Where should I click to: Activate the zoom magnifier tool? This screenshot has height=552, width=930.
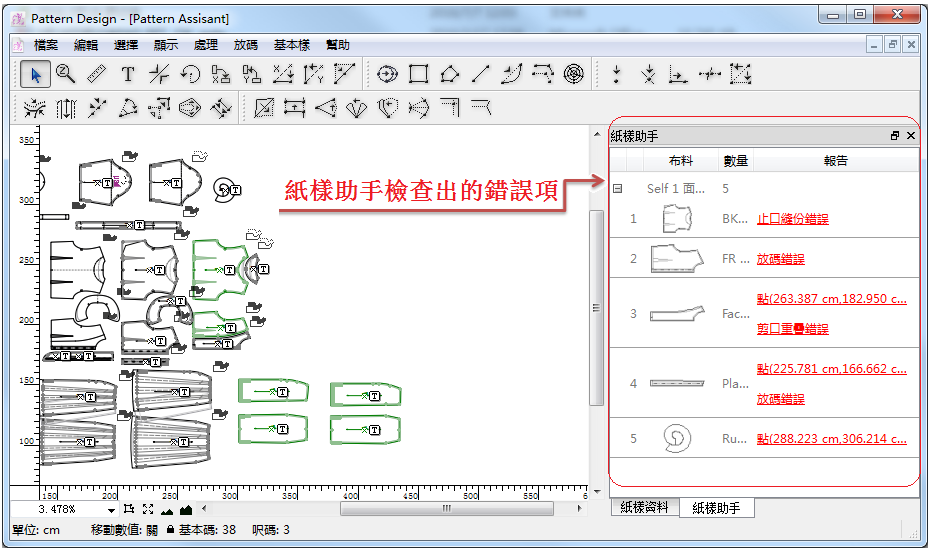pyautogui.click(x=66, y=74)
